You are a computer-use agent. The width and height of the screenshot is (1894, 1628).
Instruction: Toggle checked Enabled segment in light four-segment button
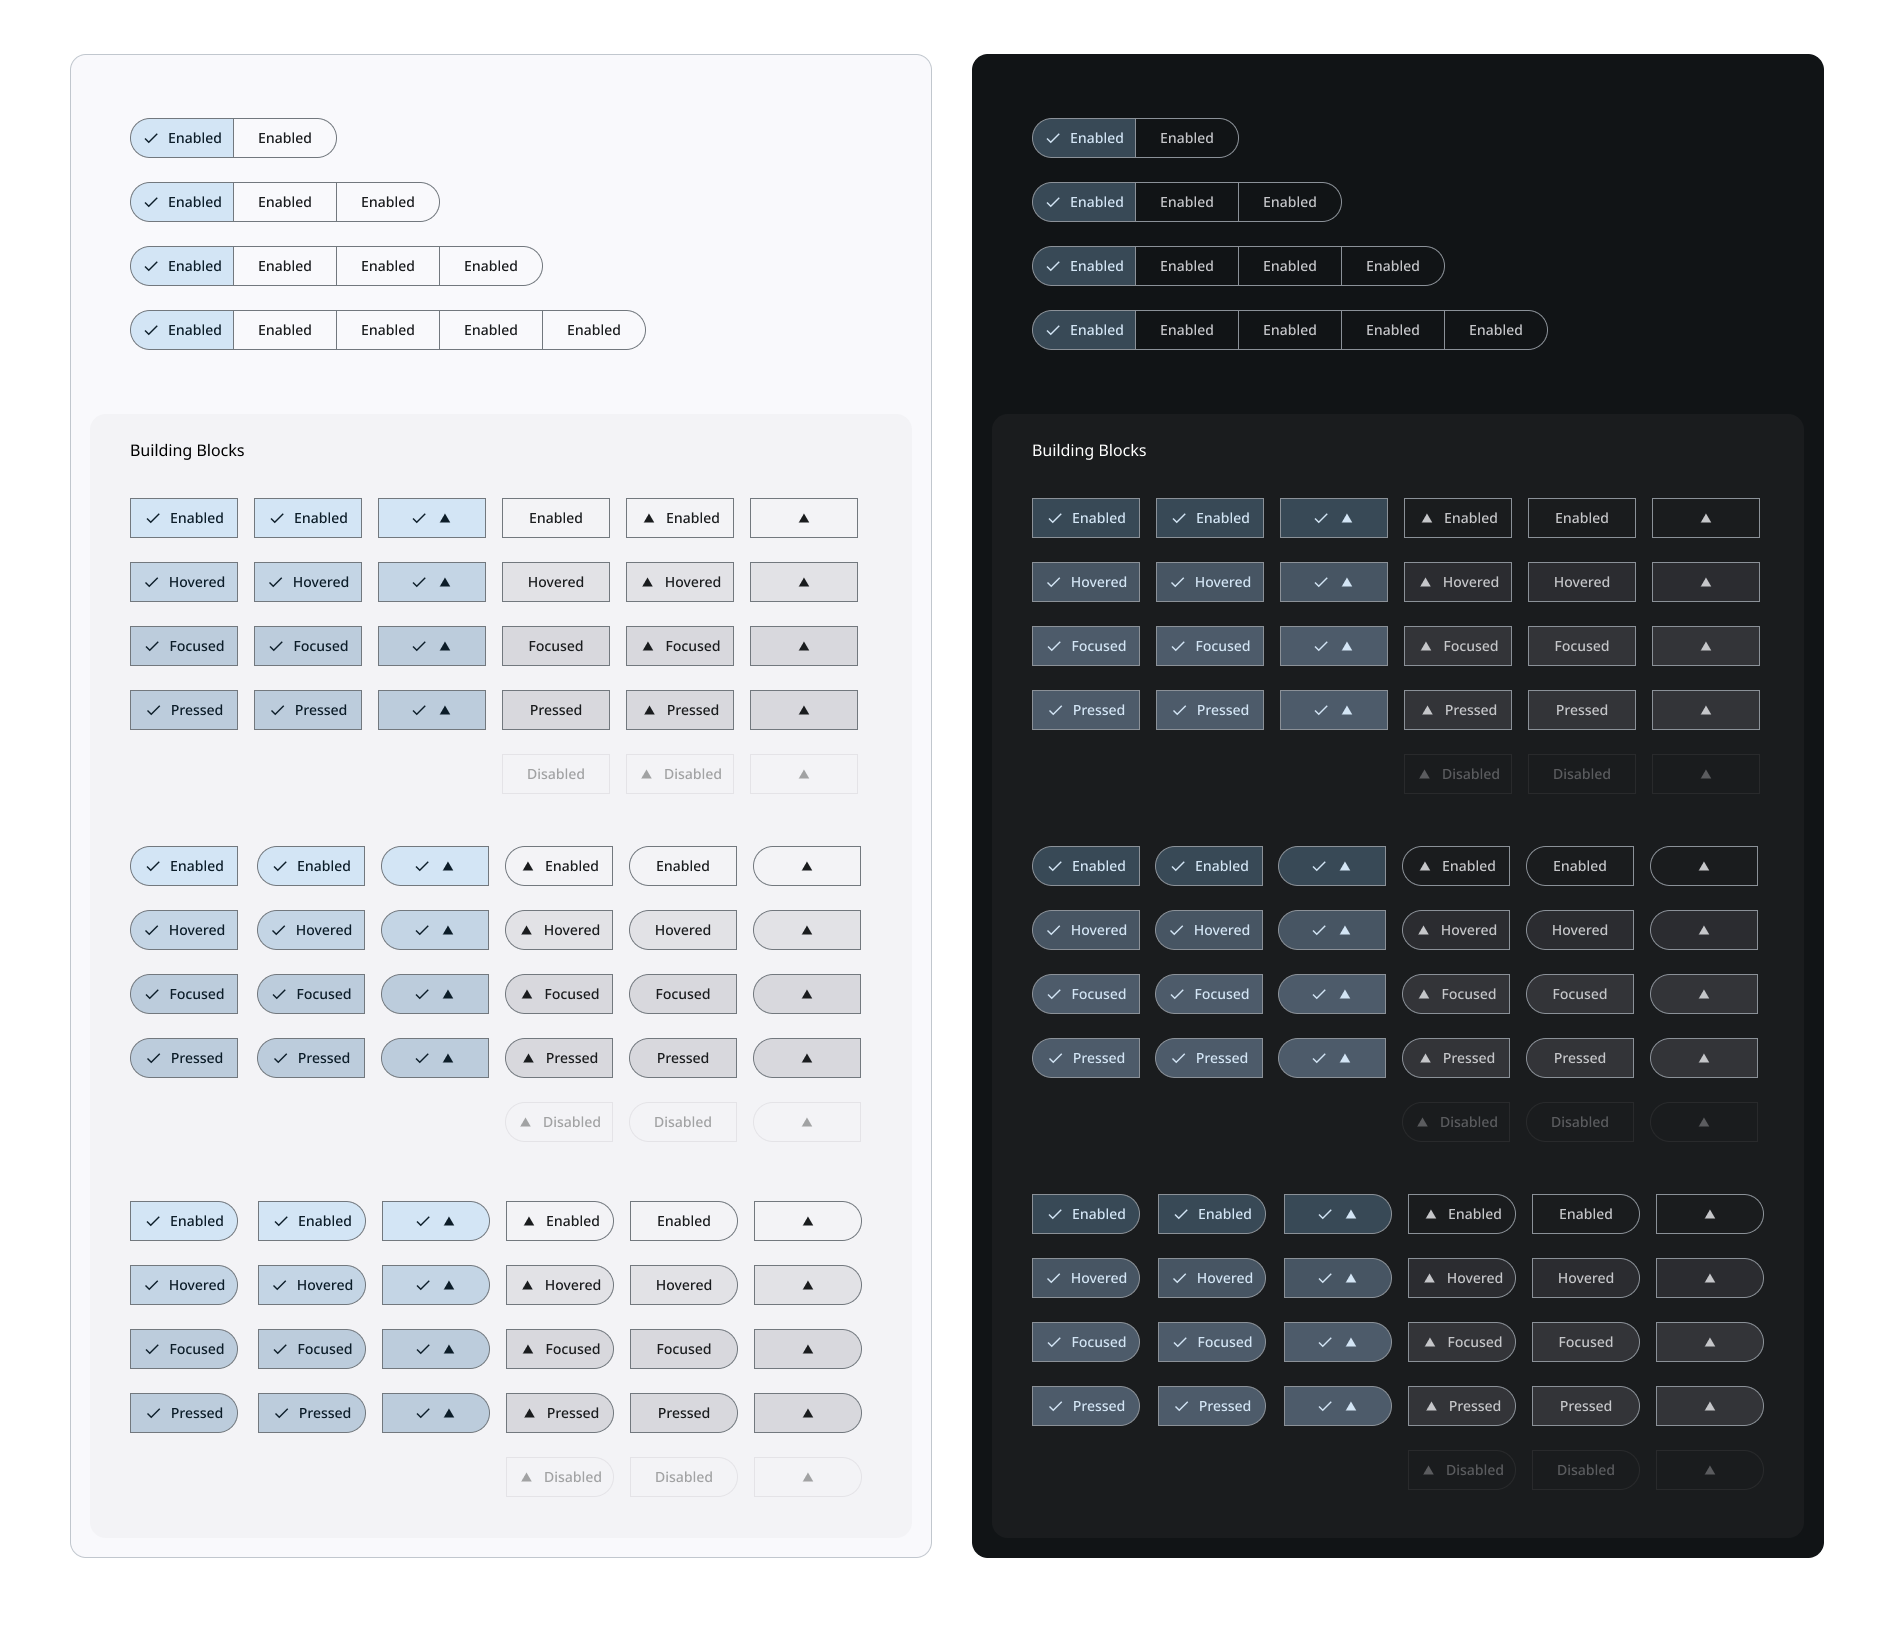pyautogui.click(x=182, y=266)
